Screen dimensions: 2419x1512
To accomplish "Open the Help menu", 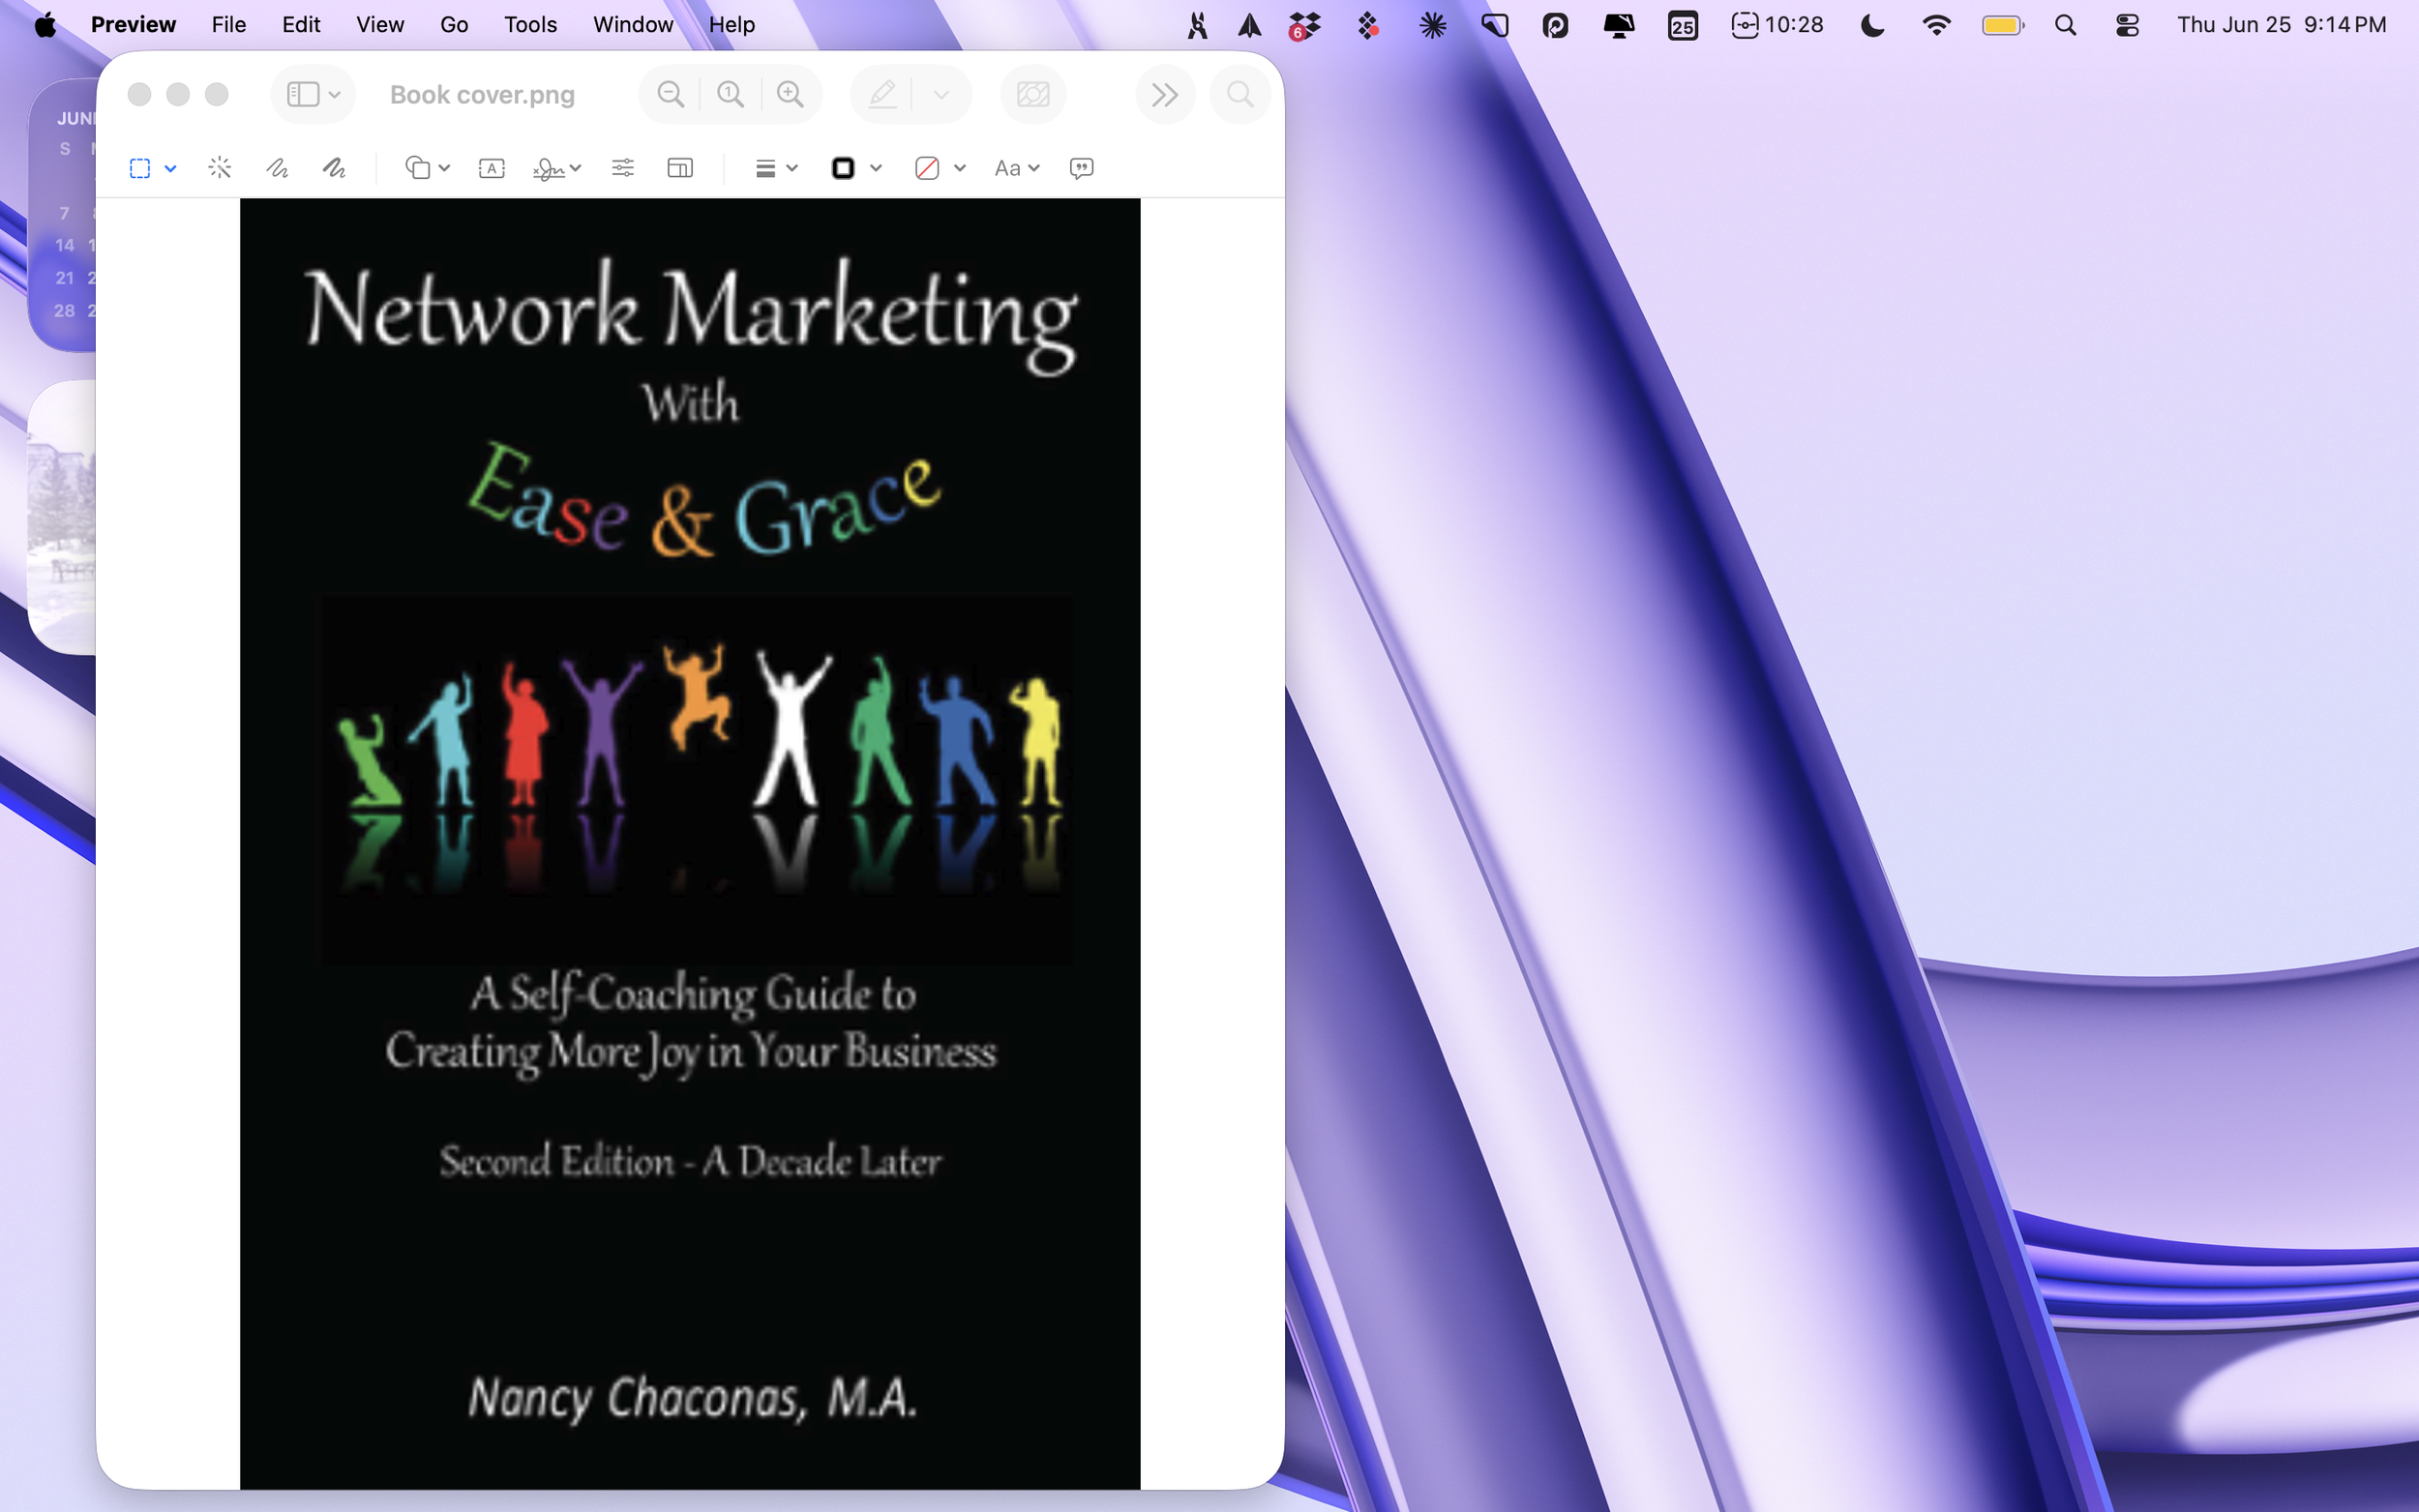I will 732,24.
